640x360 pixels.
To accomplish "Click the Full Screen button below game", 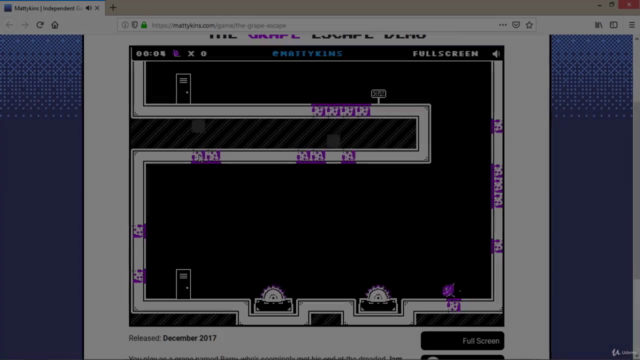I will 462,341.
